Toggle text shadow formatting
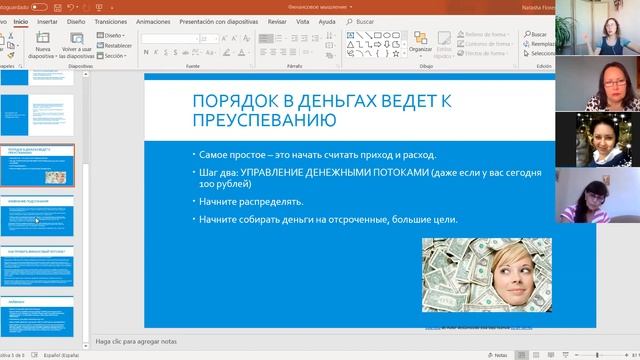 coord(176,52)
